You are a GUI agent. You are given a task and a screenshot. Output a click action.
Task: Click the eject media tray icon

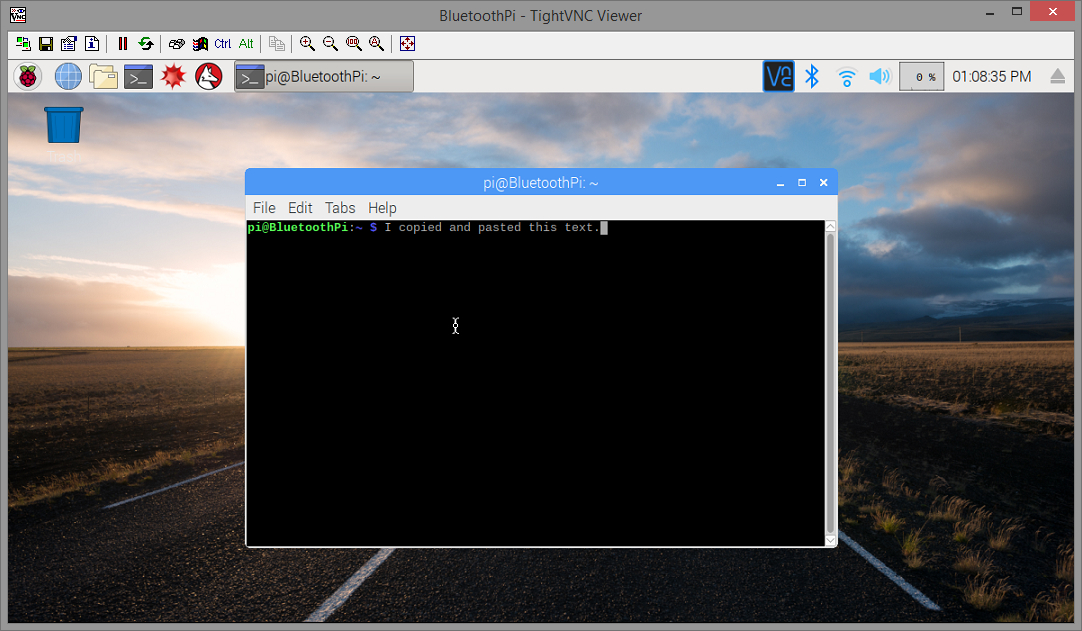click(x=1058, y=76)
